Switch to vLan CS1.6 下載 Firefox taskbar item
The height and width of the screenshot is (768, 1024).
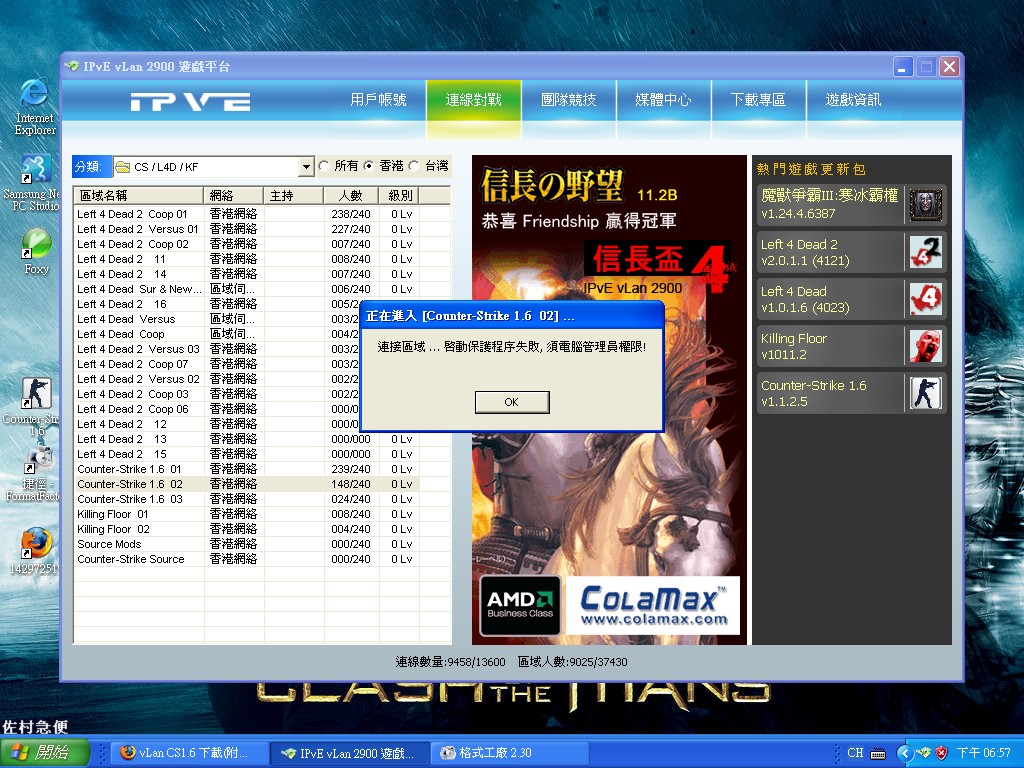point(189,753)
